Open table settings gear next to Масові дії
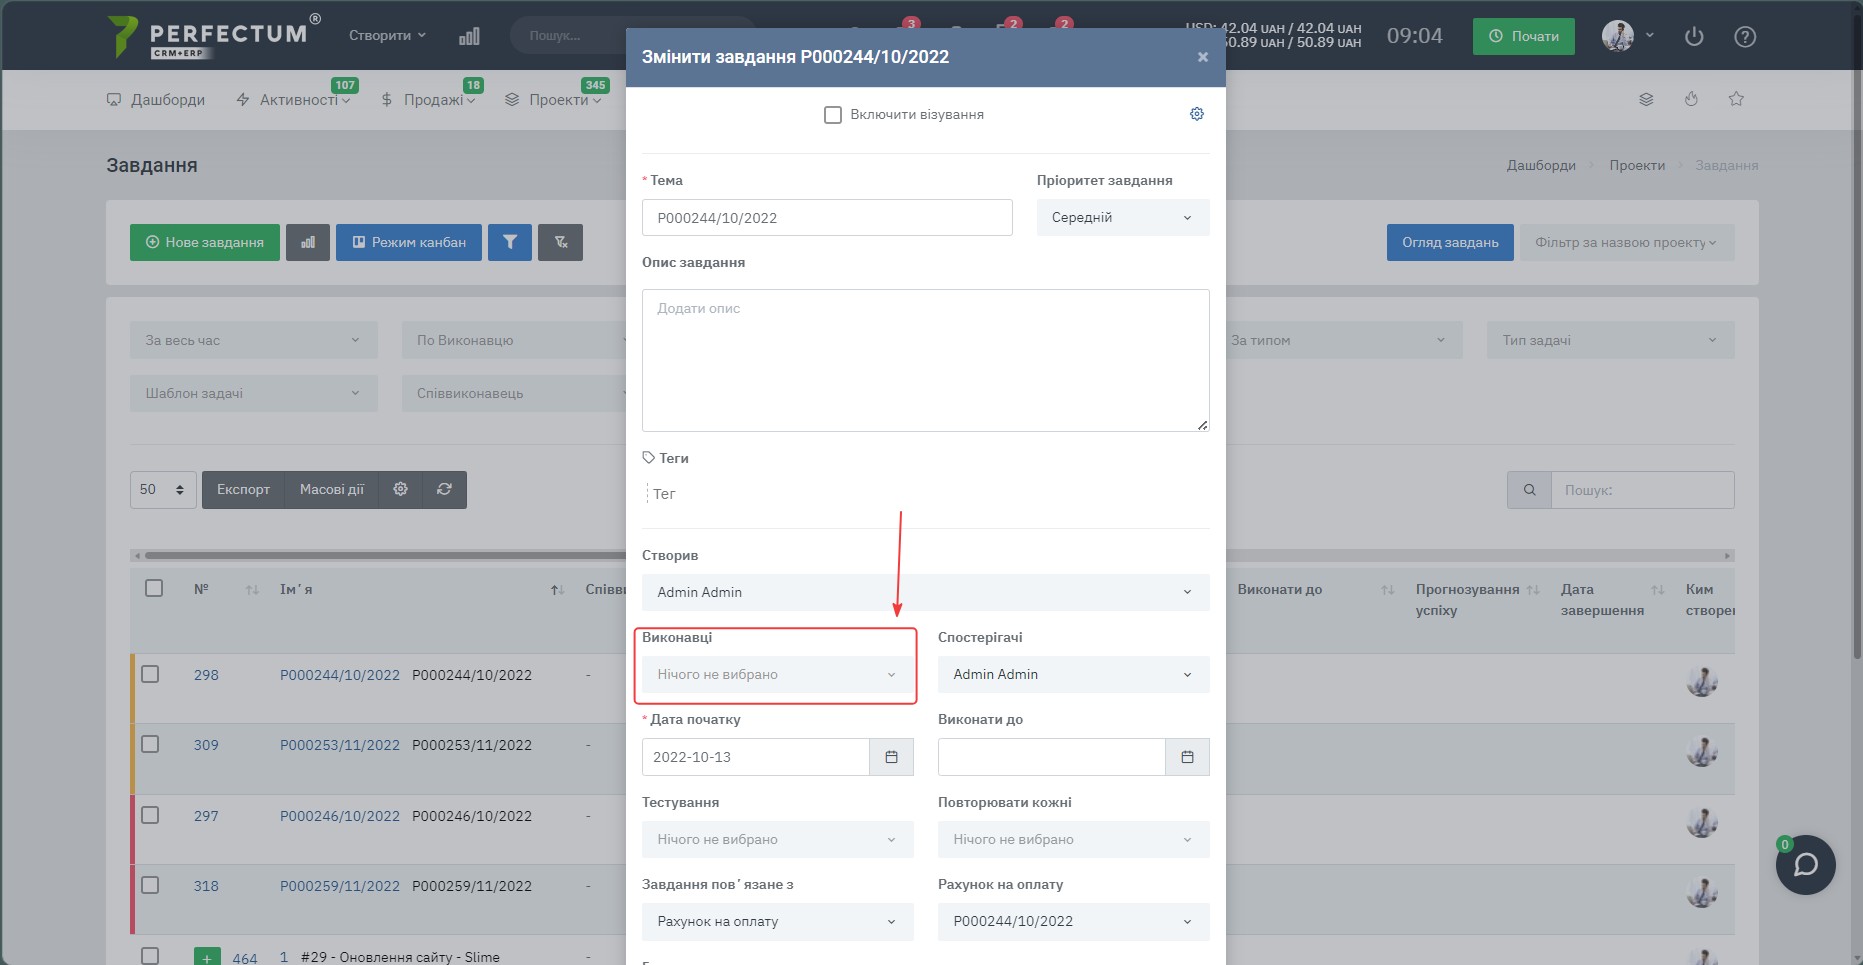Viewport: 1863px width, 965px height. (x=401, y=489)
